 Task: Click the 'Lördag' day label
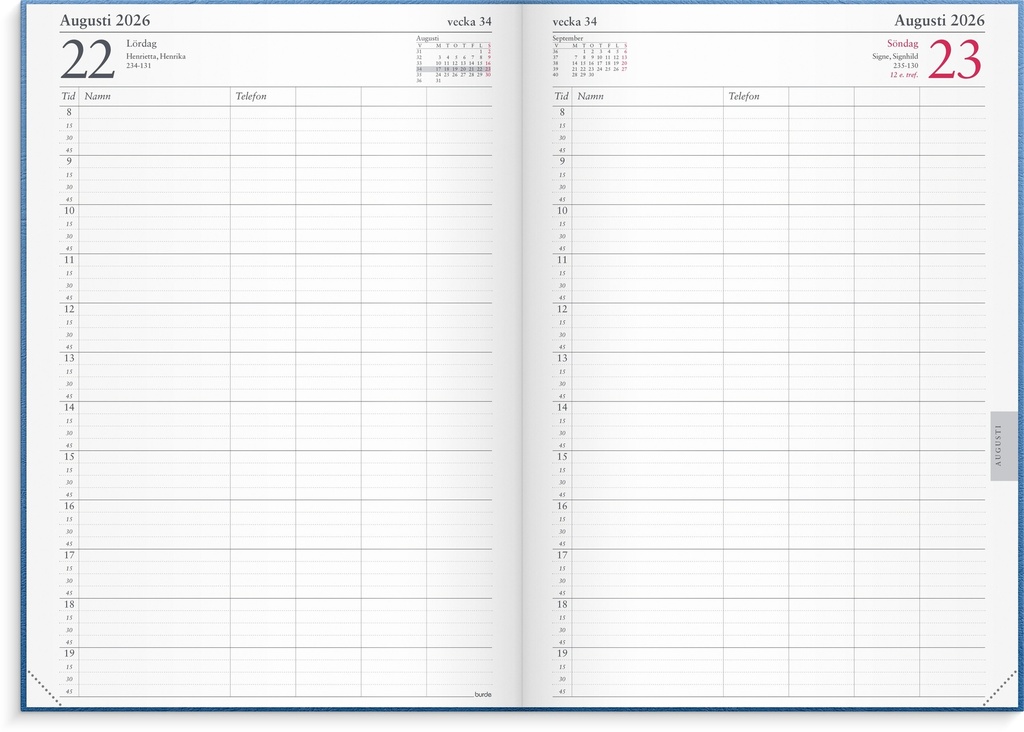[x=142, y=44]
